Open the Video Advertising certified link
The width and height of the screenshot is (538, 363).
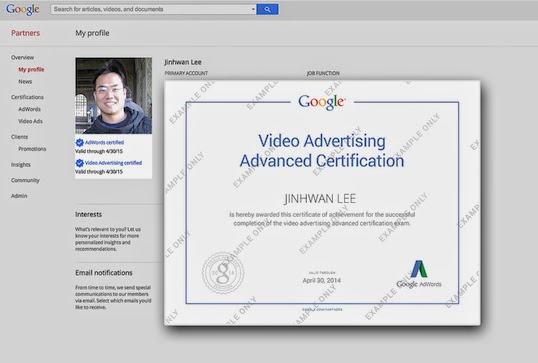(x=113, y=163)
